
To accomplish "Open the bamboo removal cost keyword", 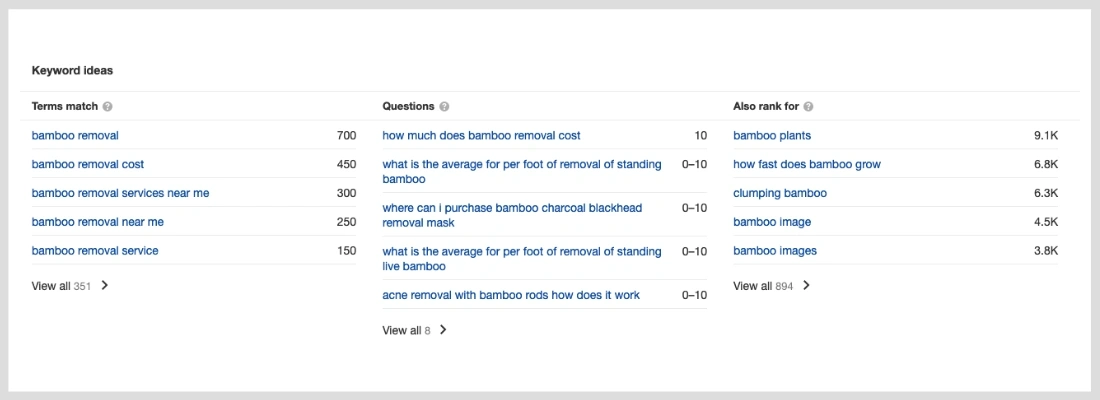I will click(x=88, y=164).
